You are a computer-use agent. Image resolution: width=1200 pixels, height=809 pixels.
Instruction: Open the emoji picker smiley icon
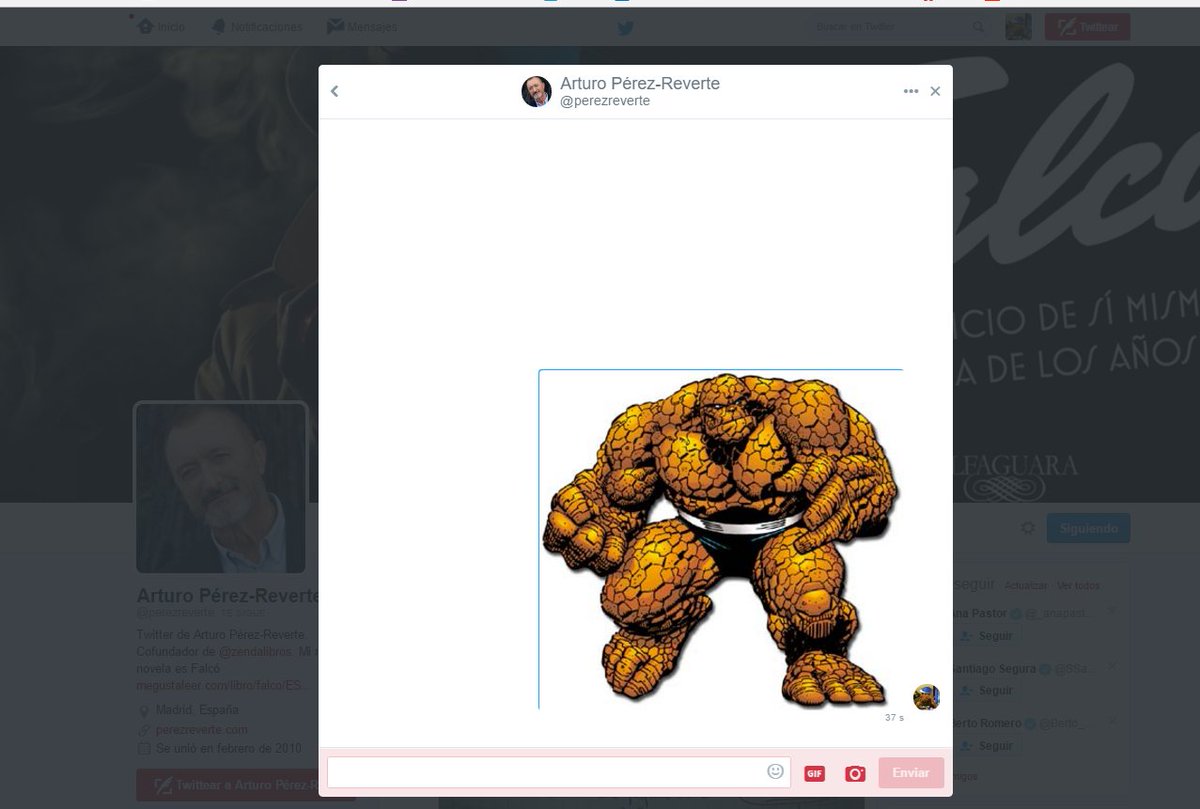775,771
